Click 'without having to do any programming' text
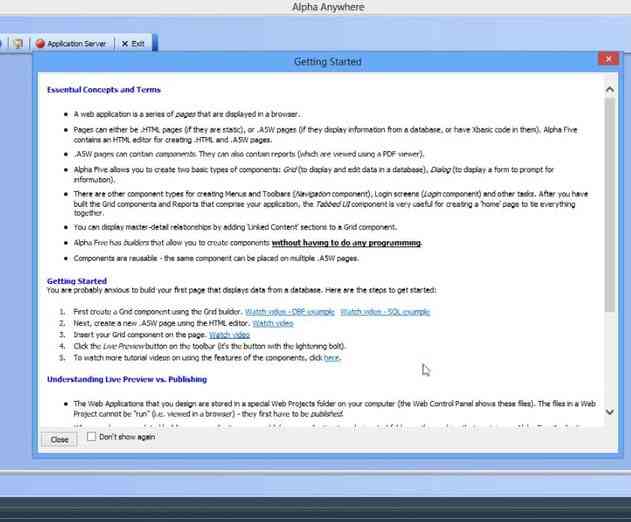631x522 pixels. pyautogui.click(x=346, y=243)
